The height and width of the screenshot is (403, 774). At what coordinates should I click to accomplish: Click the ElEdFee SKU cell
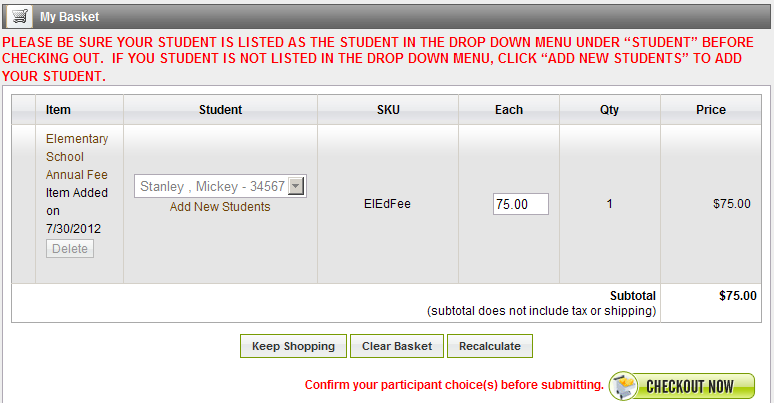click(387, 203)
